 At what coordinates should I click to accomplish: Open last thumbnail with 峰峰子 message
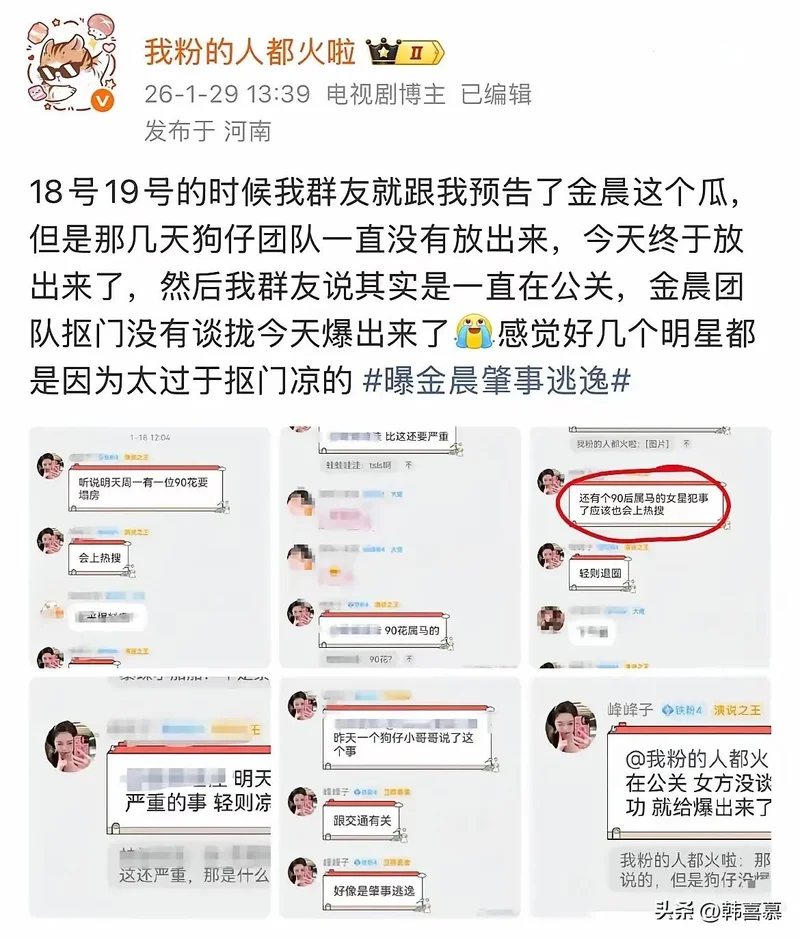[650, 797]
